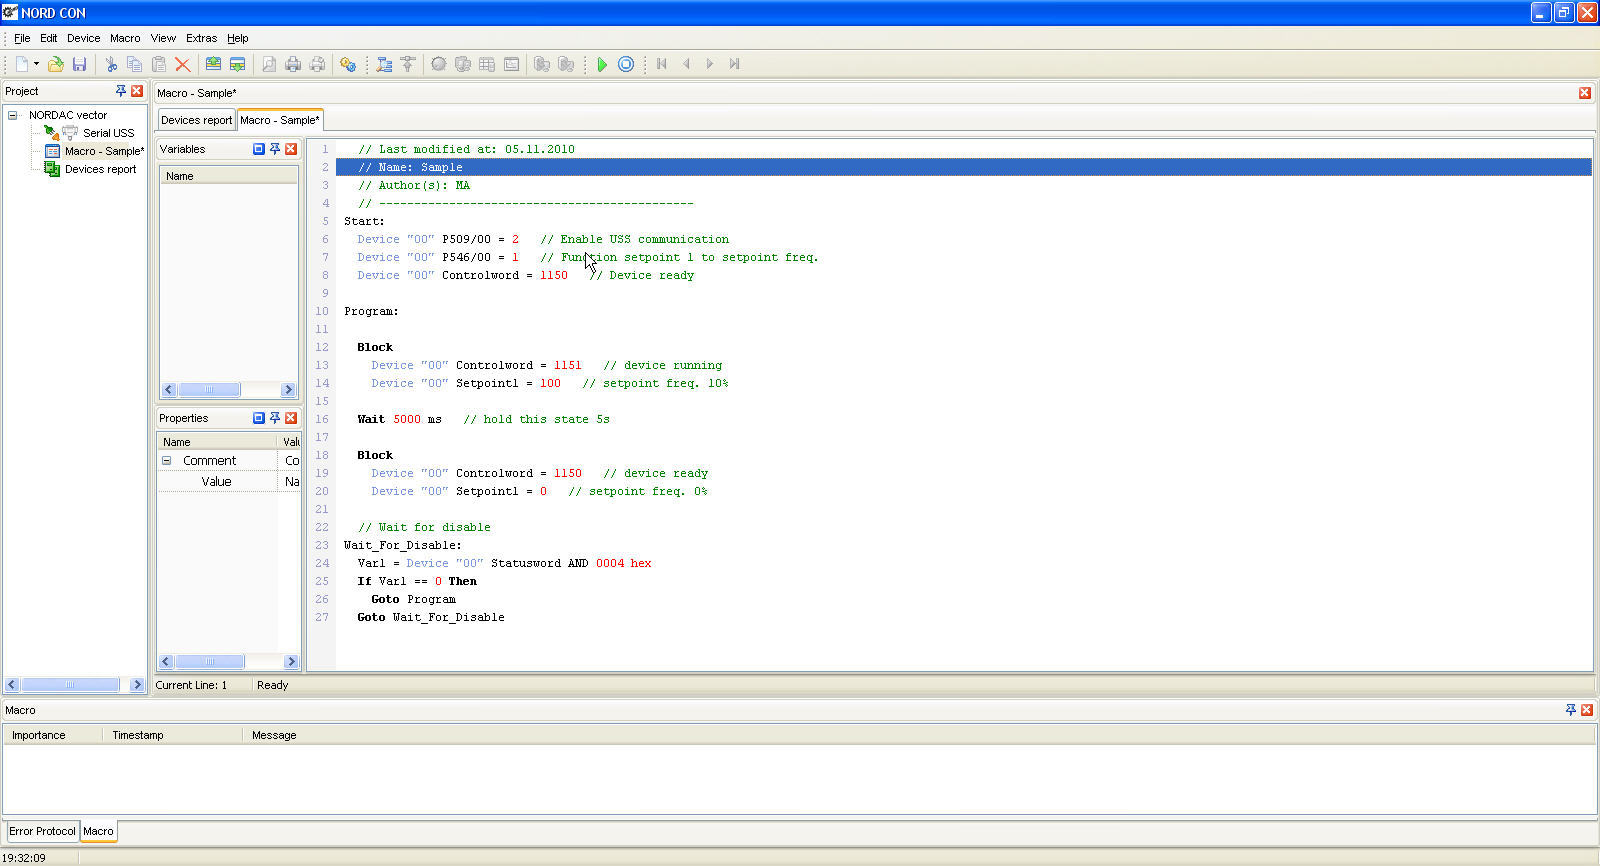
Task: Click right arrow of Properties scrollbar
Action: tap(291, 662)
